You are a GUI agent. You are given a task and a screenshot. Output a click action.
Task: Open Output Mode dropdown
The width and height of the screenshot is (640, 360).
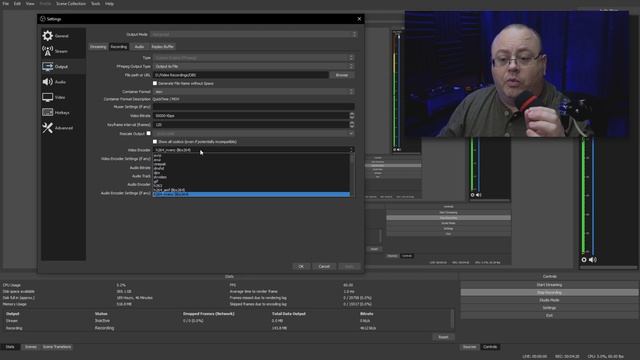pos(253,34)
